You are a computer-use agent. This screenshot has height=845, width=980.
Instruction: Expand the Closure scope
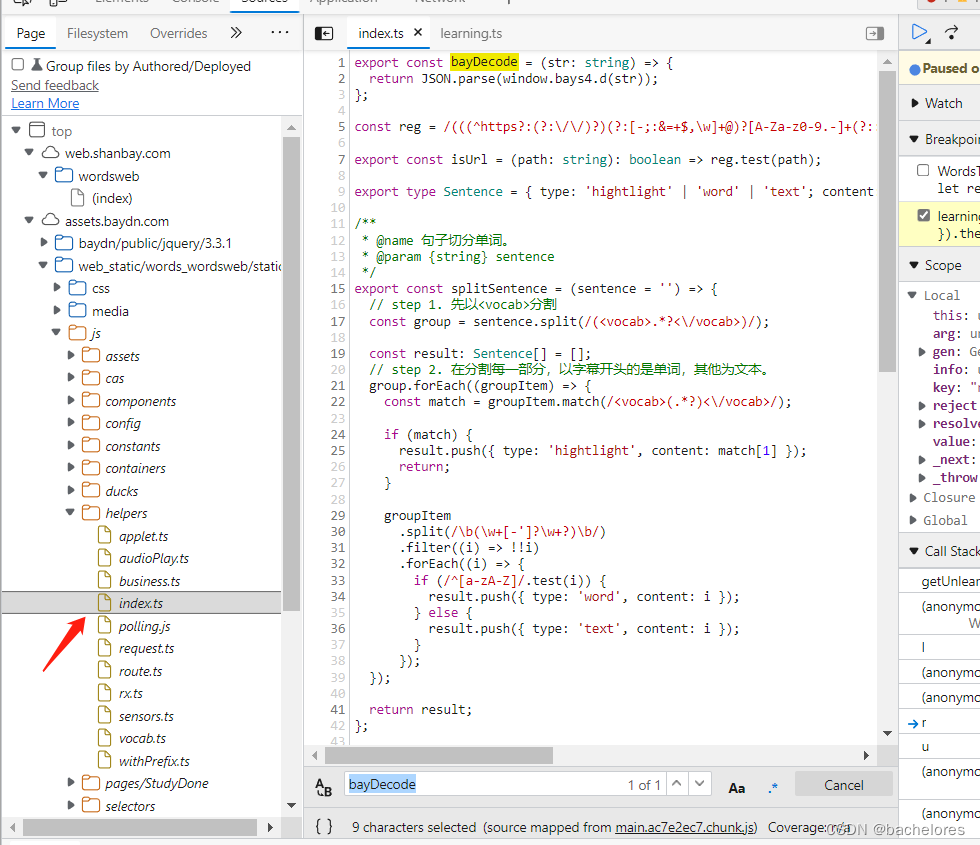[x=914, y=498]
